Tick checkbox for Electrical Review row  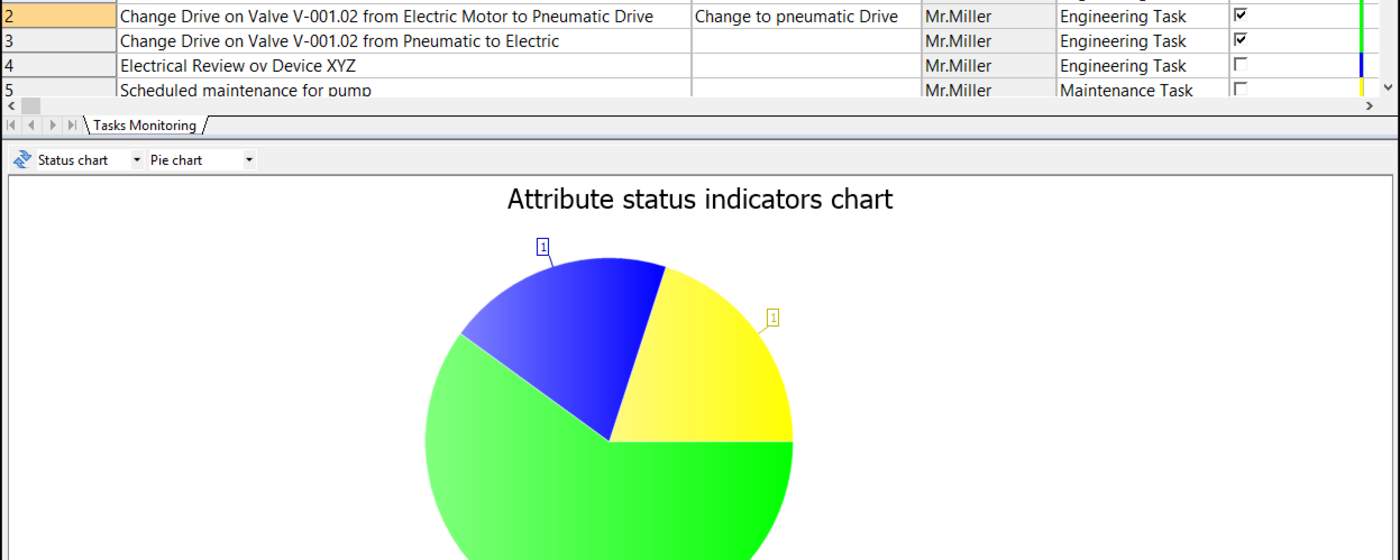pos(1240,64)
